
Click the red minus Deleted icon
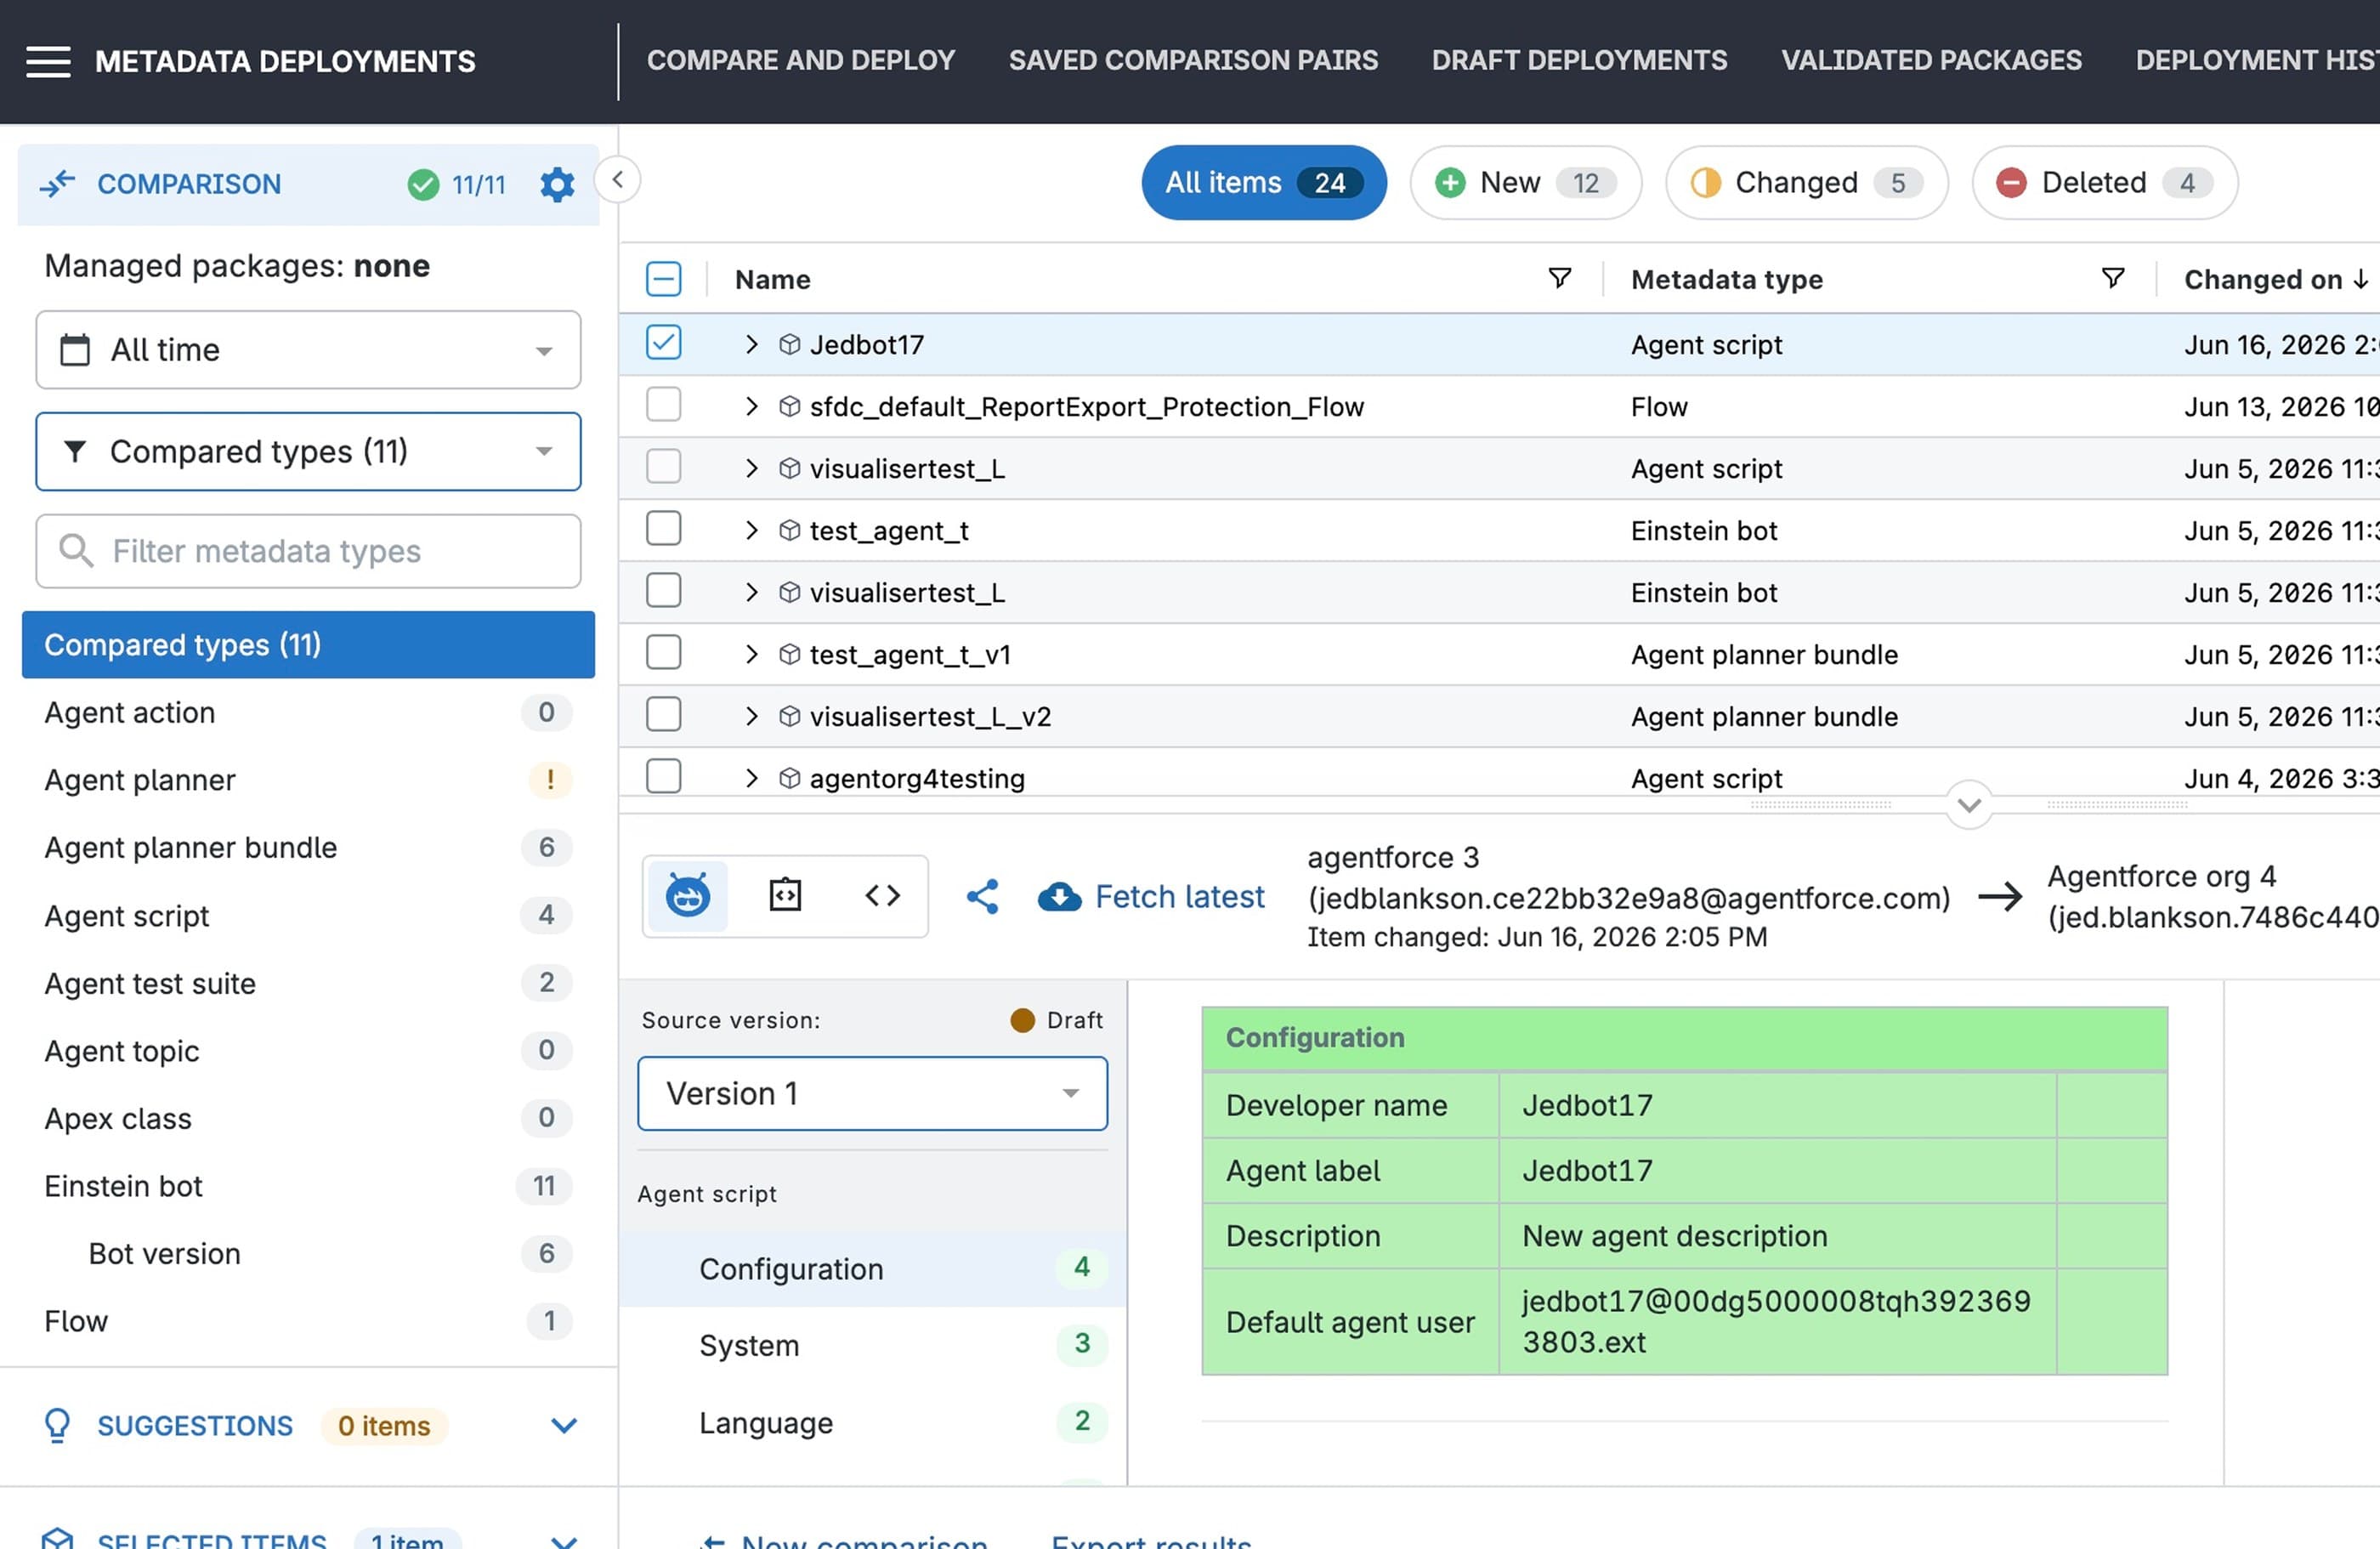(x=2011, y=183)
